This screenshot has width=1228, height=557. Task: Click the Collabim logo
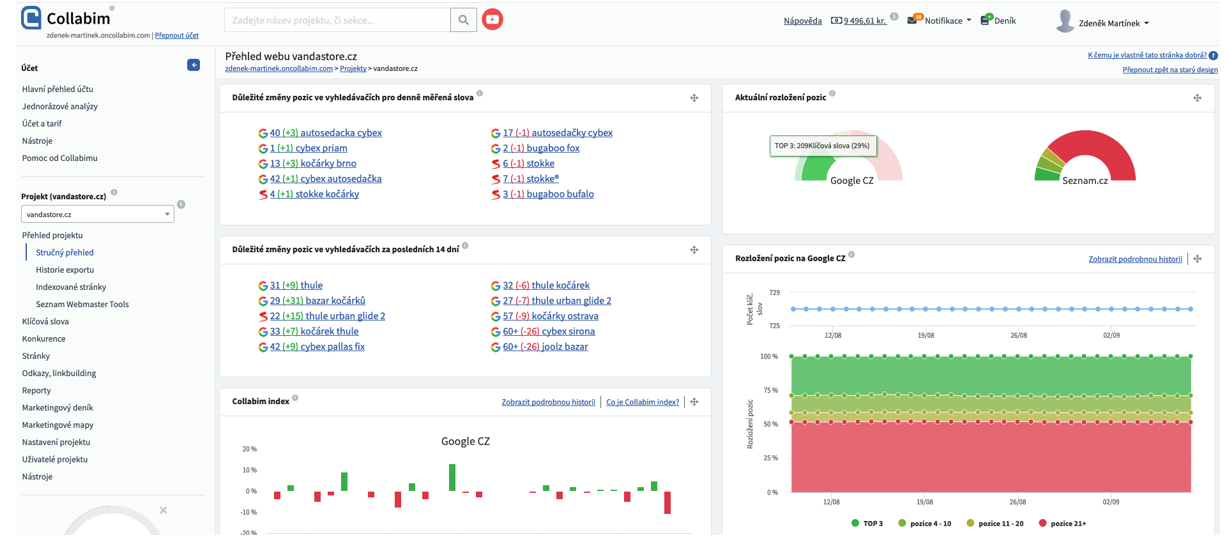click(67, 17)
